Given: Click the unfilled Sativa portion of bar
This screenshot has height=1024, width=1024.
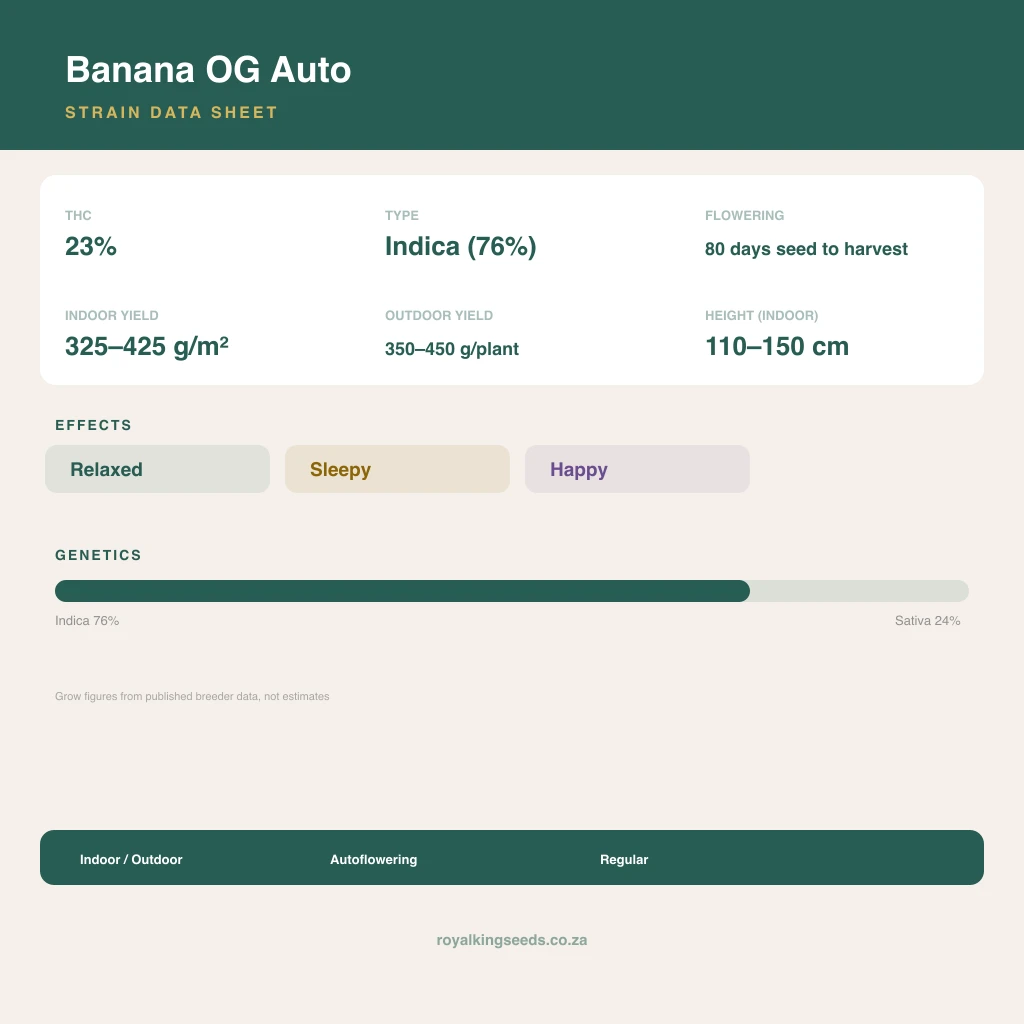Looking at the screenshot, I should 859,591.
